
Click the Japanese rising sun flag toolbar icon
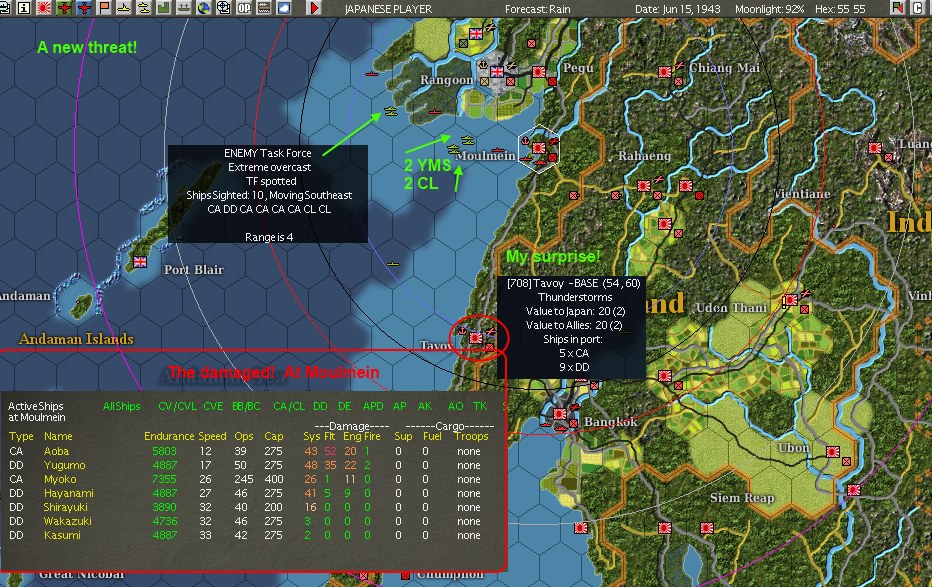(x=44, y=8)
